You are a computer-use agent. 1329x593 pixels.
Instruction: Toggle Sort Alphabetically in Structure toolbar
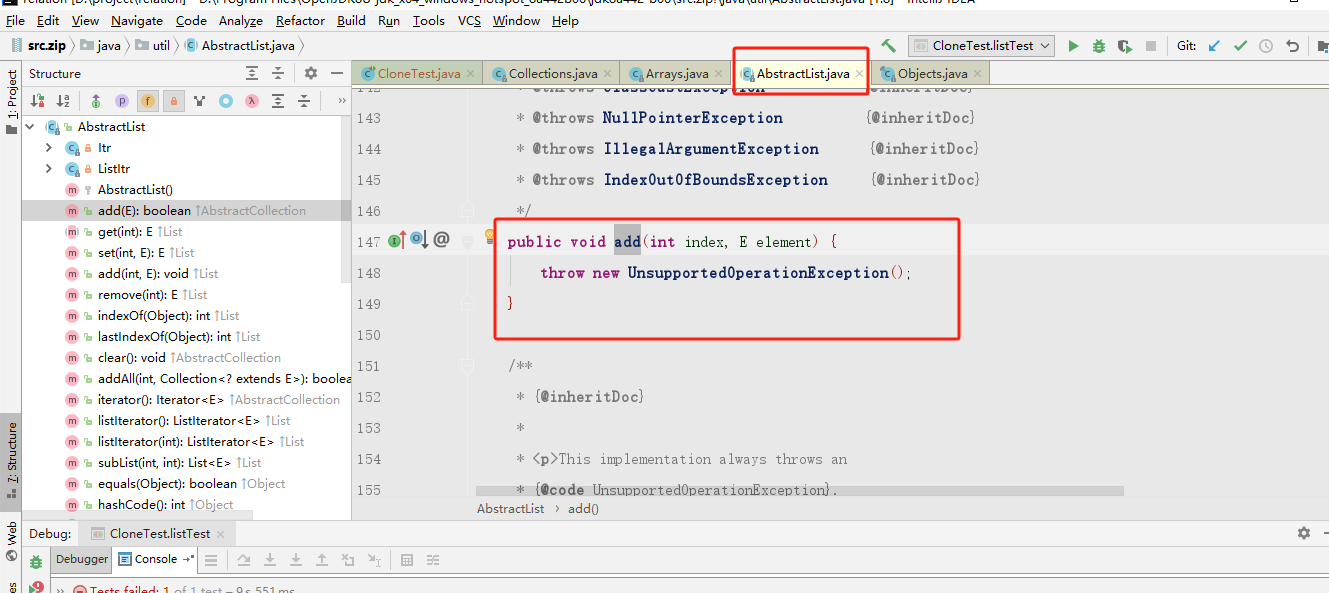coord(63,101)
